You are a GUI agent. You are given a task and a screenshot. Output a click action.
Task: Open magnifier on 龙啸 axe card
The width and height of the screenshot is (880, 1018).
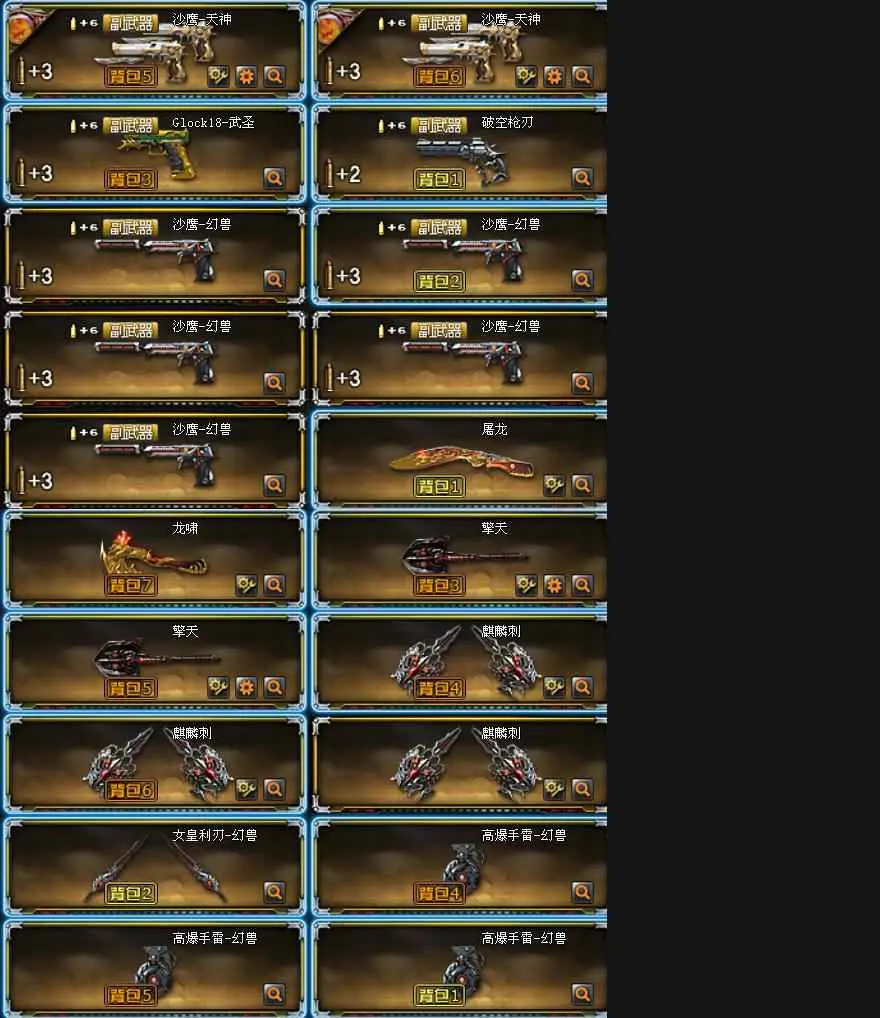pos(274,585)
